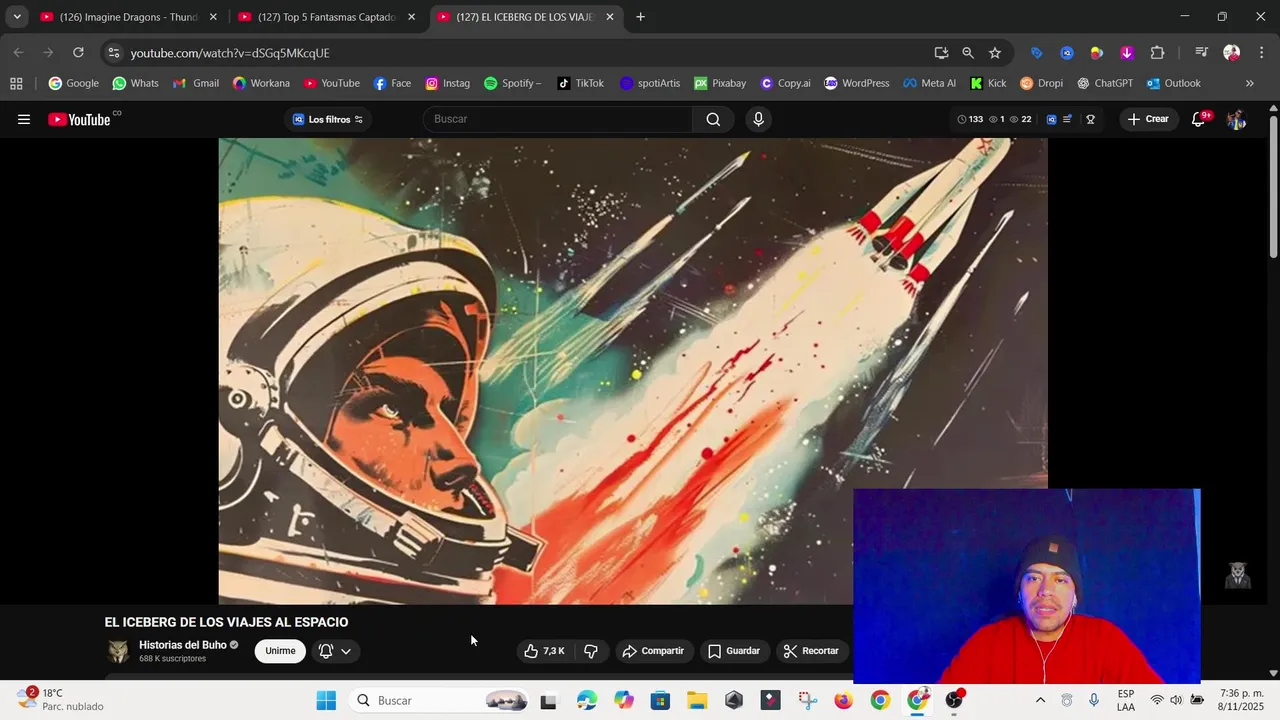Open the Kick bookmark
The height and width of the screenshot is (720, 1280).
[x=988, y=83]
